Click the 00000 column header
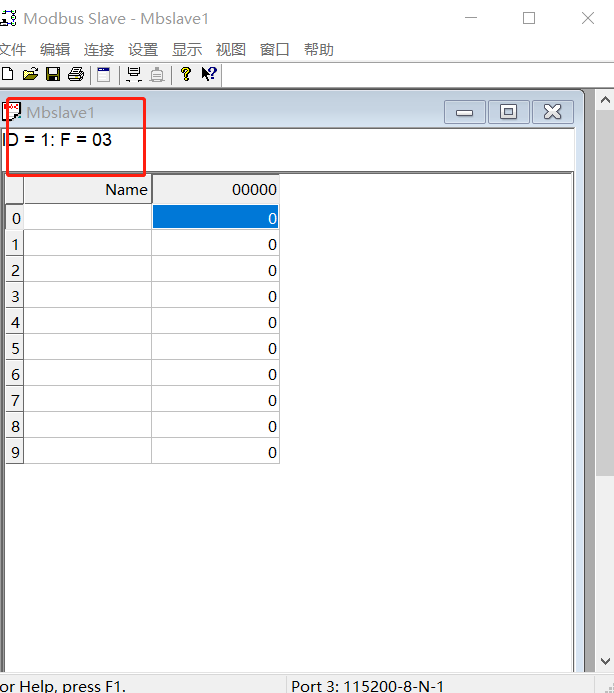The height and width of the screenshot is (693, 614). (x=215, y=190)
